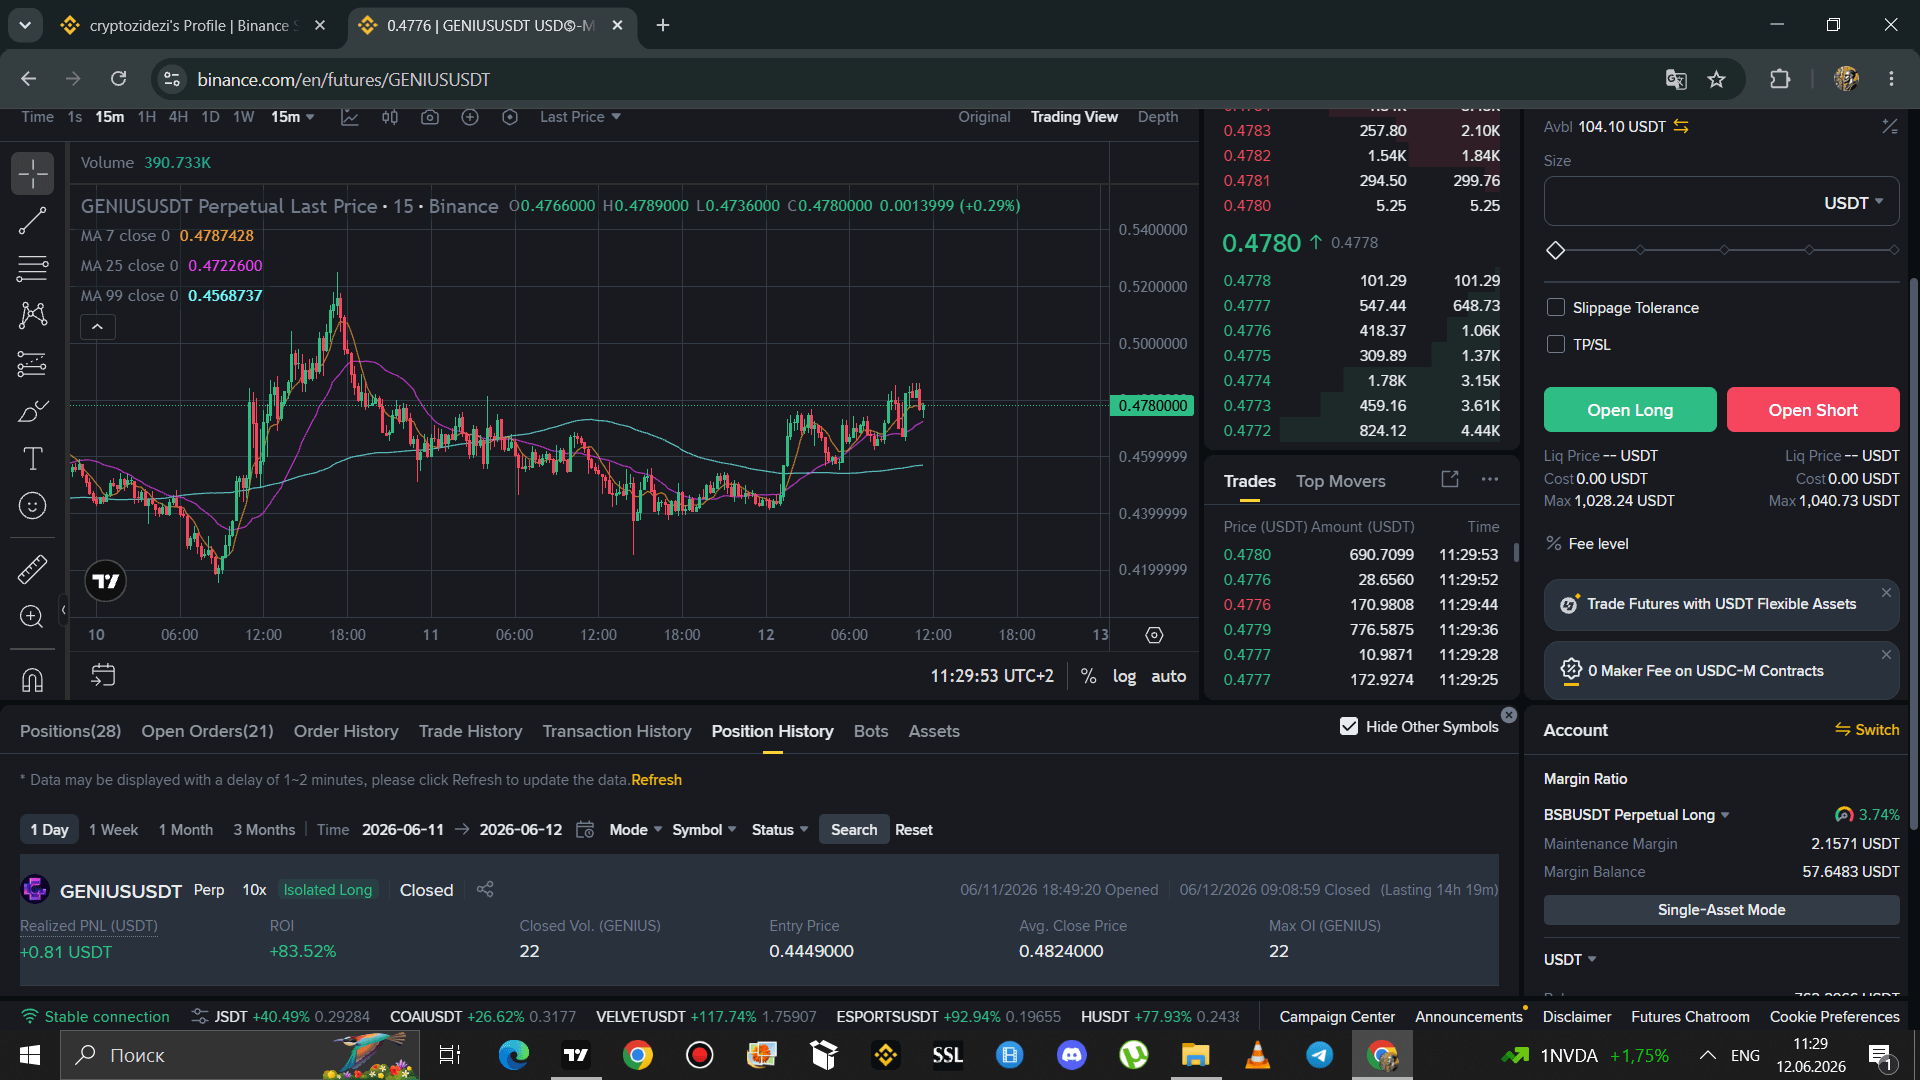Switch chart view to Depth
Image resolution: width=1920 pixels, height=1080 pixels.
click(x=1158, y=117)
